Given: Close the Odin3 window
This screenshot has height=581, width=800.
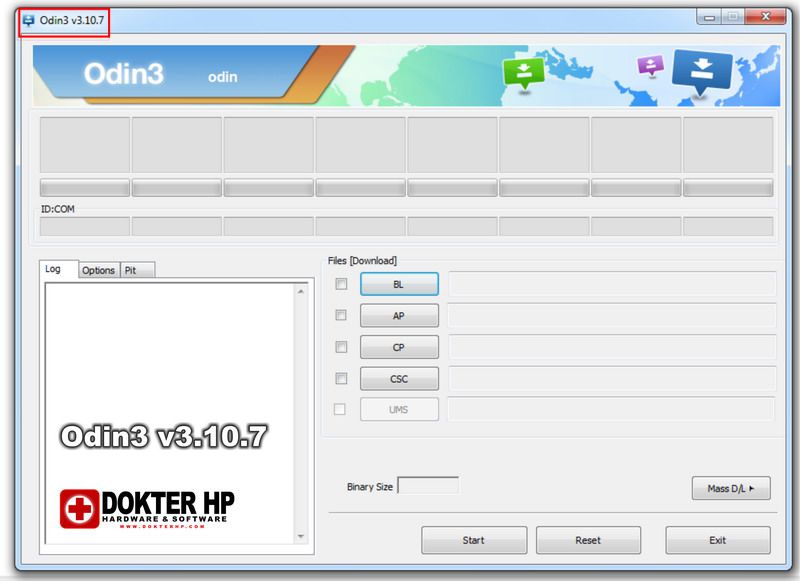Looking at the screenshot, I should (765, 17).
